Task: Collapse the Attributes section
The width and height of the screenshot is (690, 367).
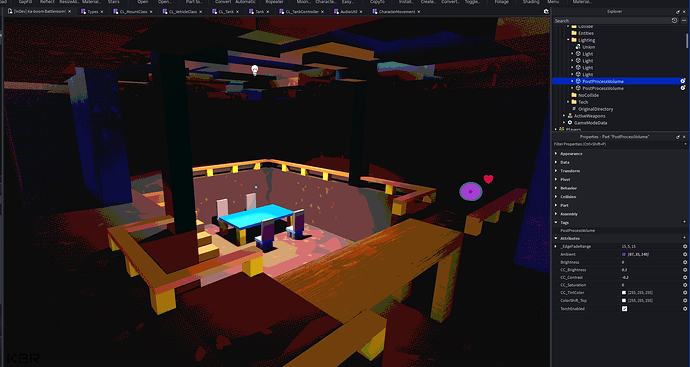Action: (x=556, y=238)
